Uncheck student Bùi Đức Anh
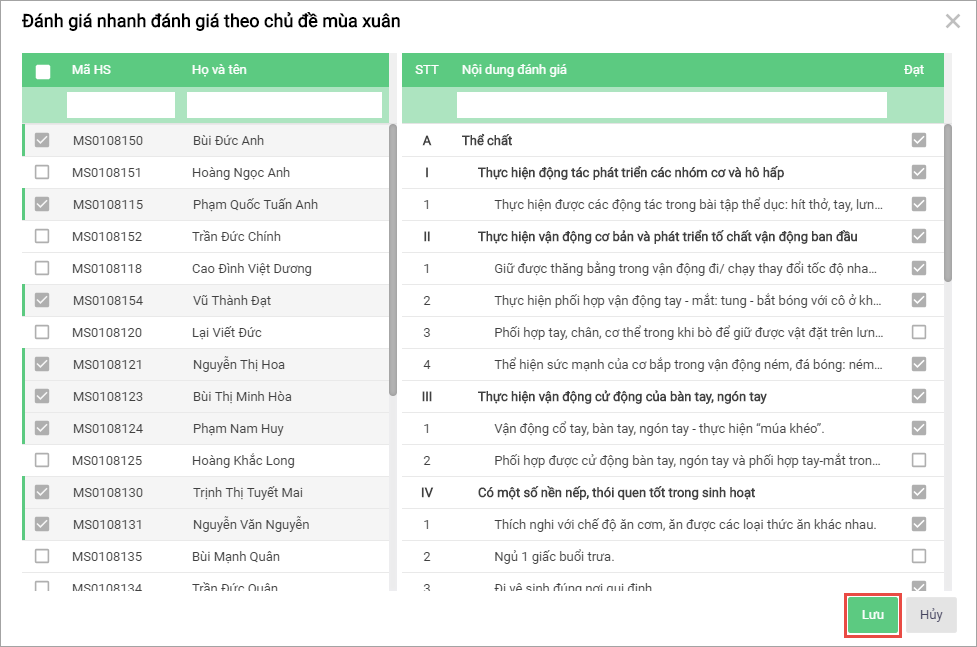This screenshot has height=647, width=977. coord(42,140)
